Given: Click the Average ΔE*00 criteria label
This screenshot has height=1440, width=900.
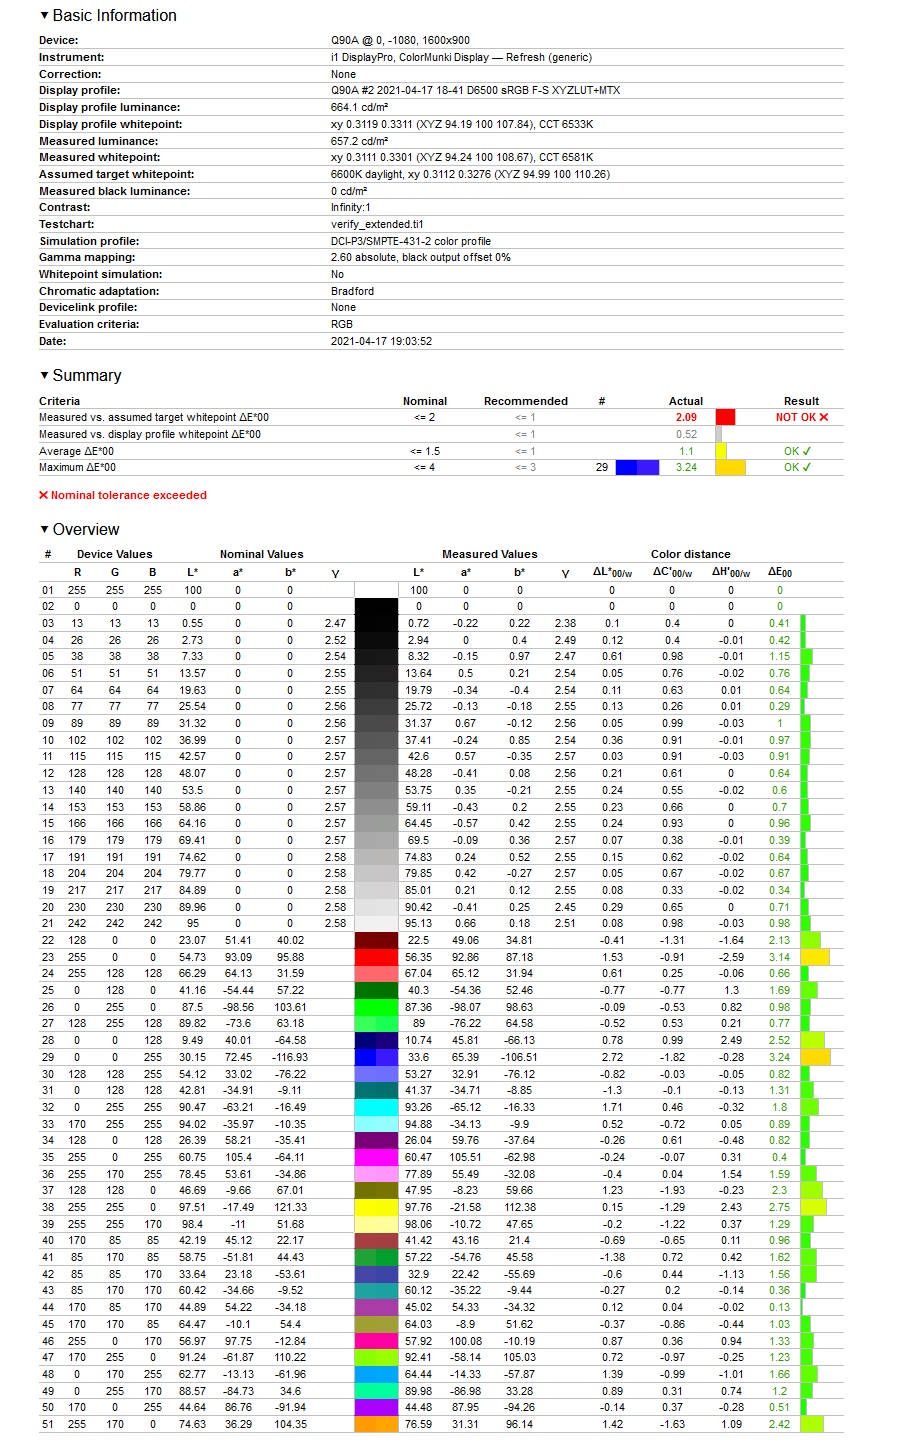Looking at the screenshot, I should point(77,451).
